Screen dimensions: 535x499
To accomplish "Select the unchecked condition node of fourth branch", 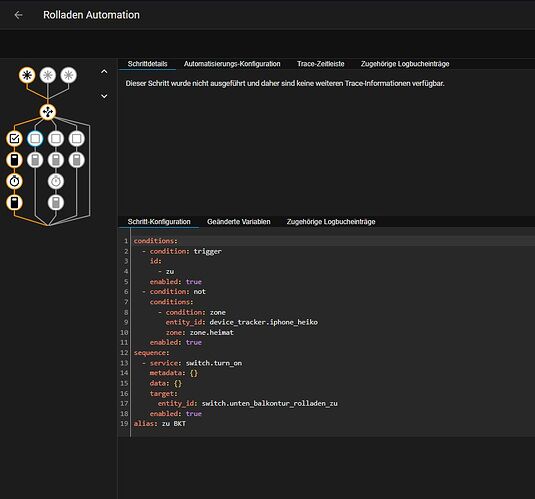I will click(76, 139).
